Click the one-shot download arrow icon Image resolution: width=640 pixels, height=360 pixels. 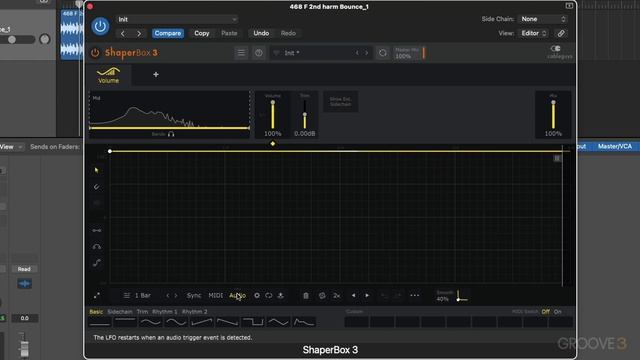coord(281,296)
